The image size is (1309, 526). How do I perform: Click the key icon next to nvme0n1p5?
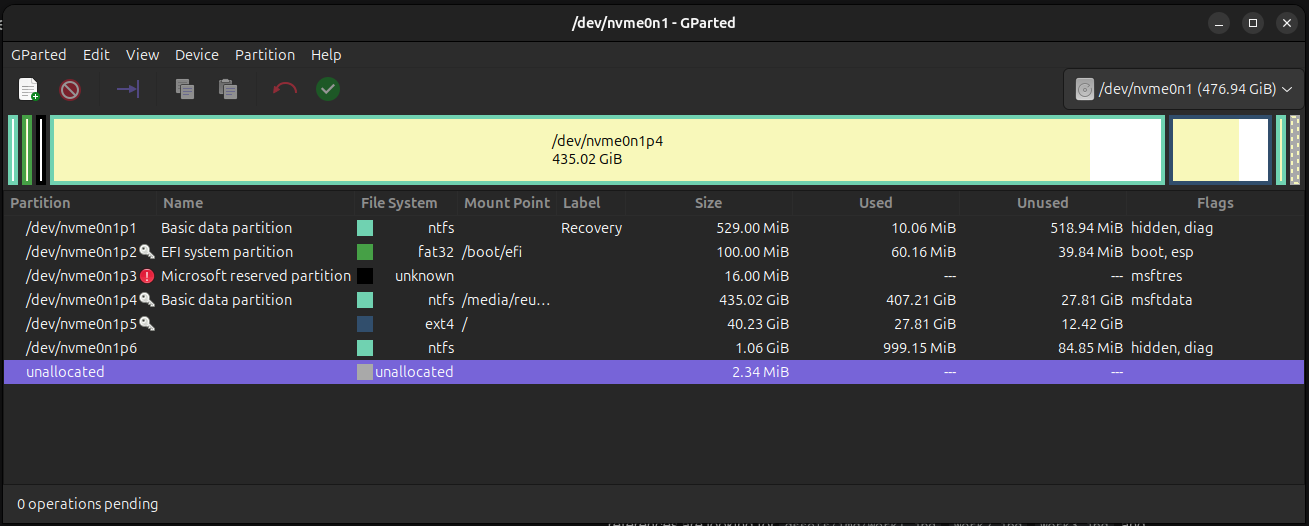tap(147, 324)
